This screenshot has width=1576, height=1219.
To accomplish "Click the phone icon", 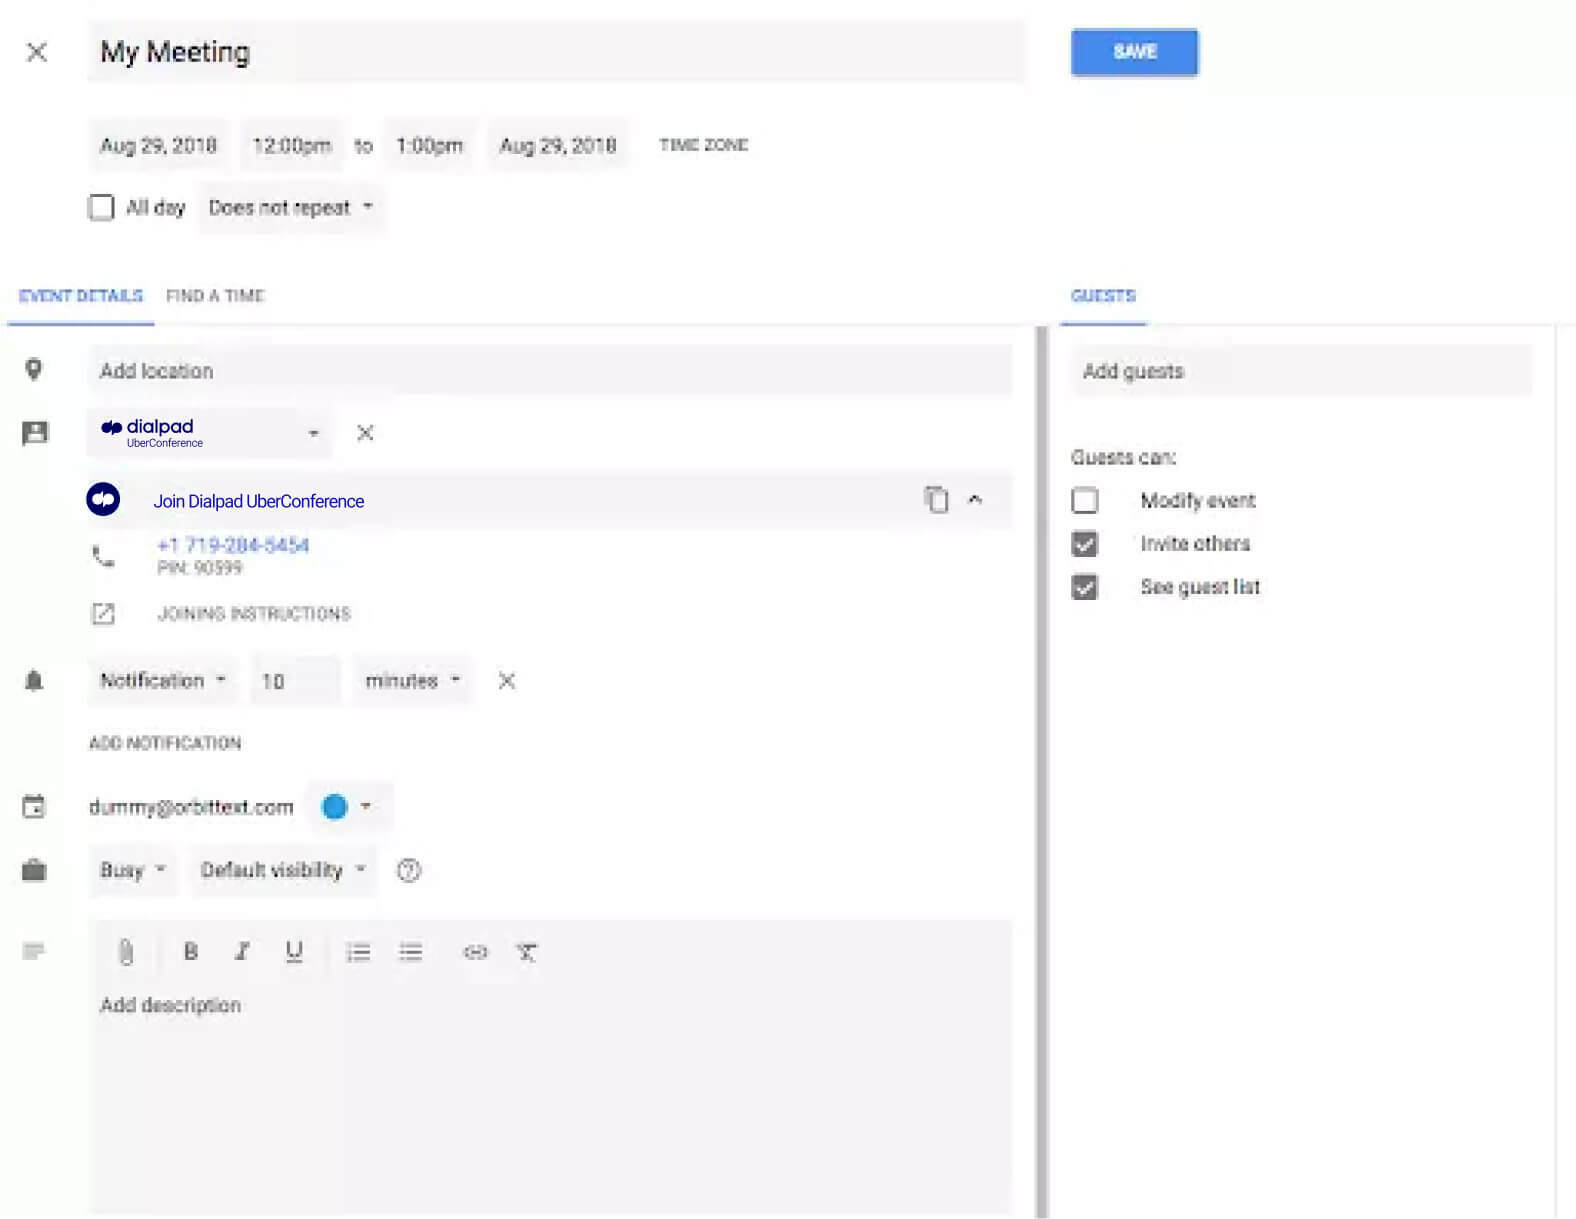I will tap(103, 556).
